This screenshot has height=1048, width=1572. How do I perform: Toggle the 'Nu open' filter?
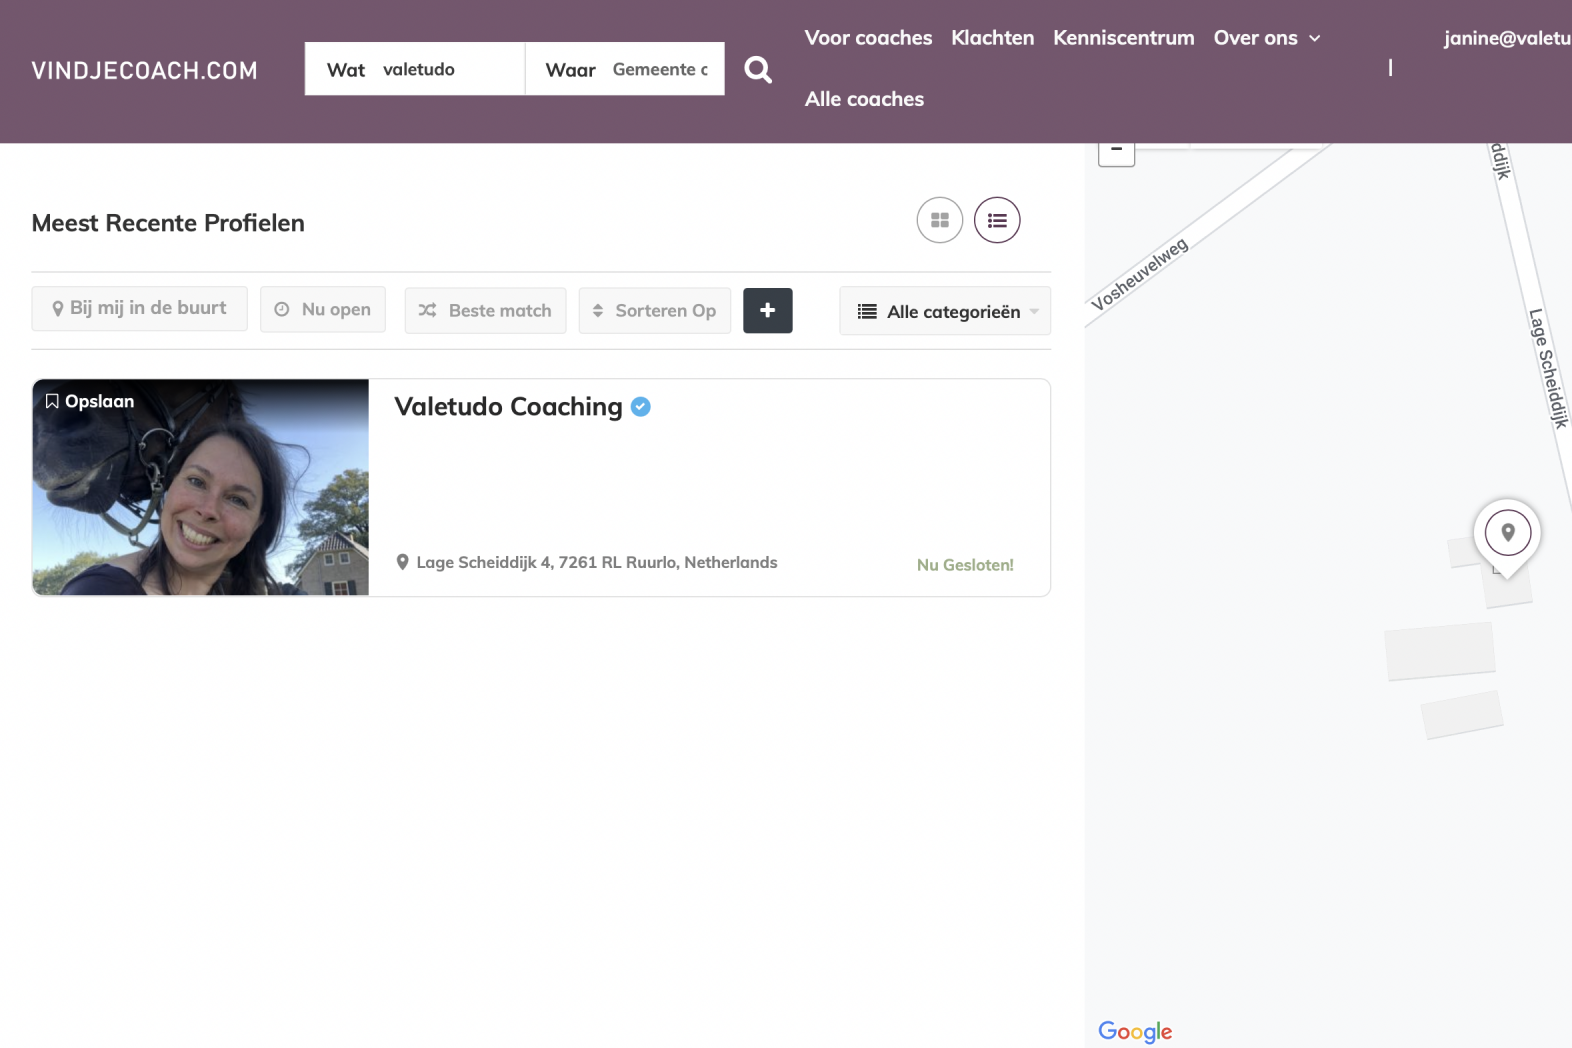tap(323, 310)
